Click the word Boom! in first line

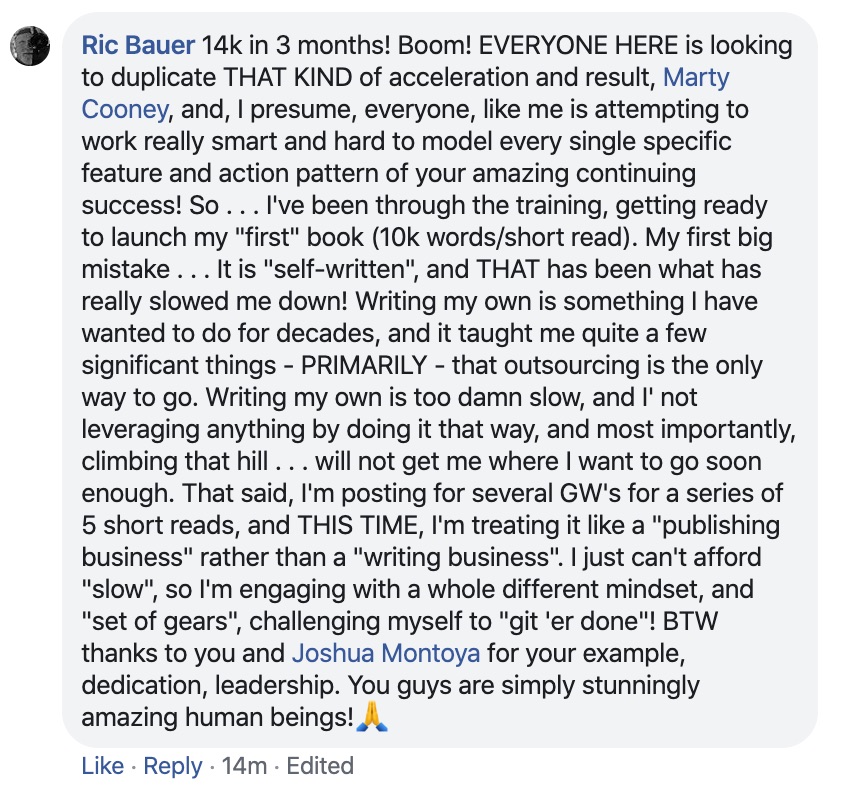pyautogui.click(x=435, y=45)
